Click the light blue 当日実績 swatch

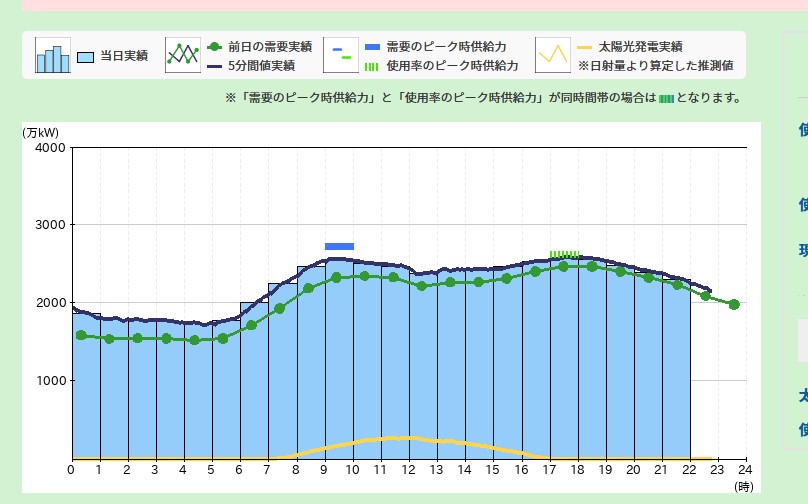pos(85,57)
